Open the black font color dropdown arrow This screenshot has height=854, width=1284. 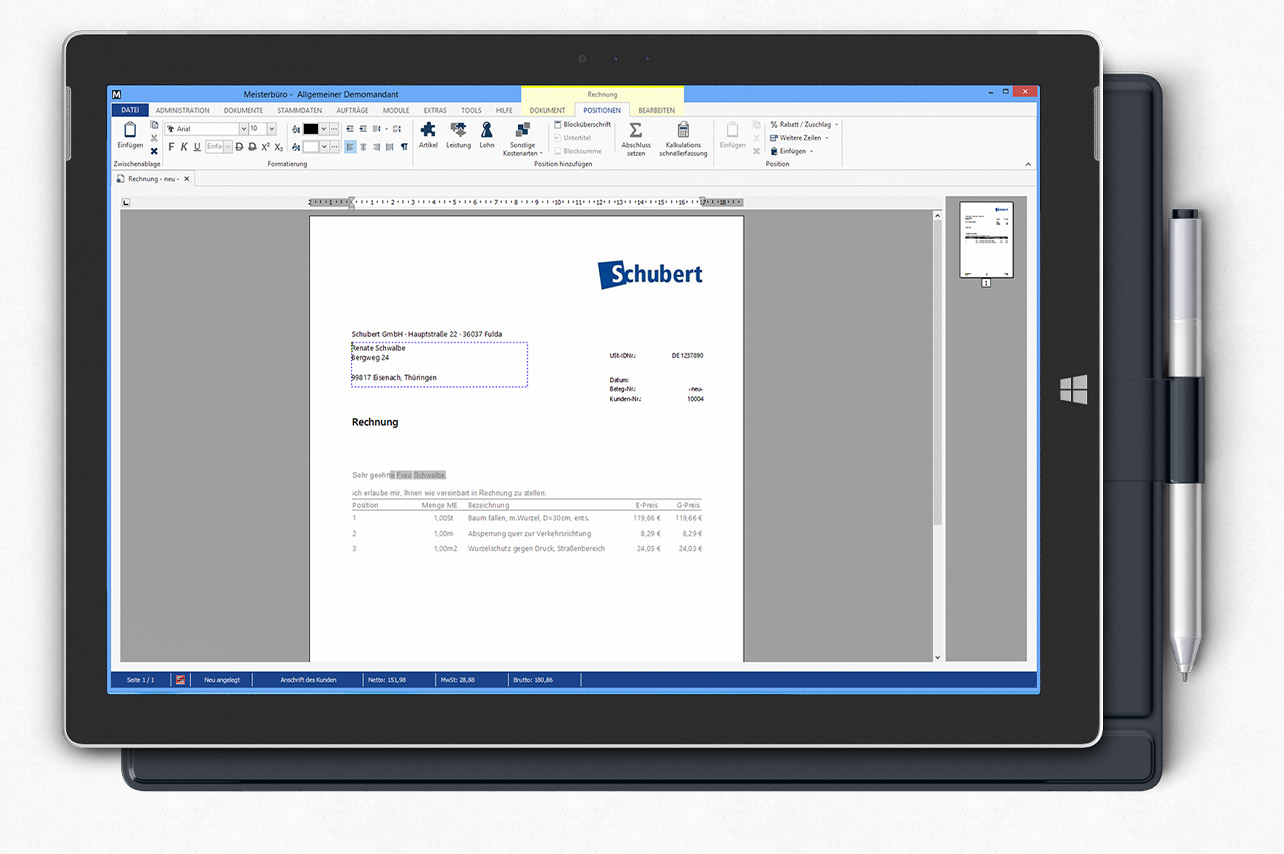[323, 129]
